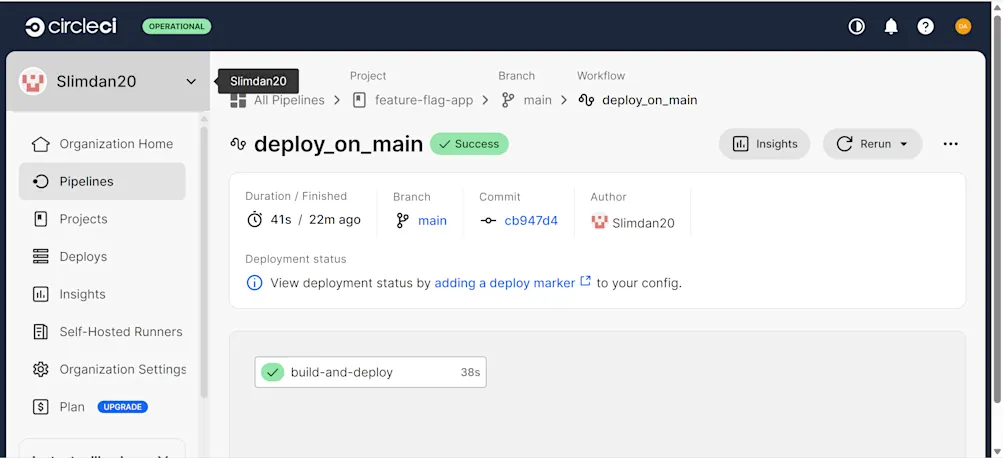Click the page's main vertical scrollbar

point(997,208)
